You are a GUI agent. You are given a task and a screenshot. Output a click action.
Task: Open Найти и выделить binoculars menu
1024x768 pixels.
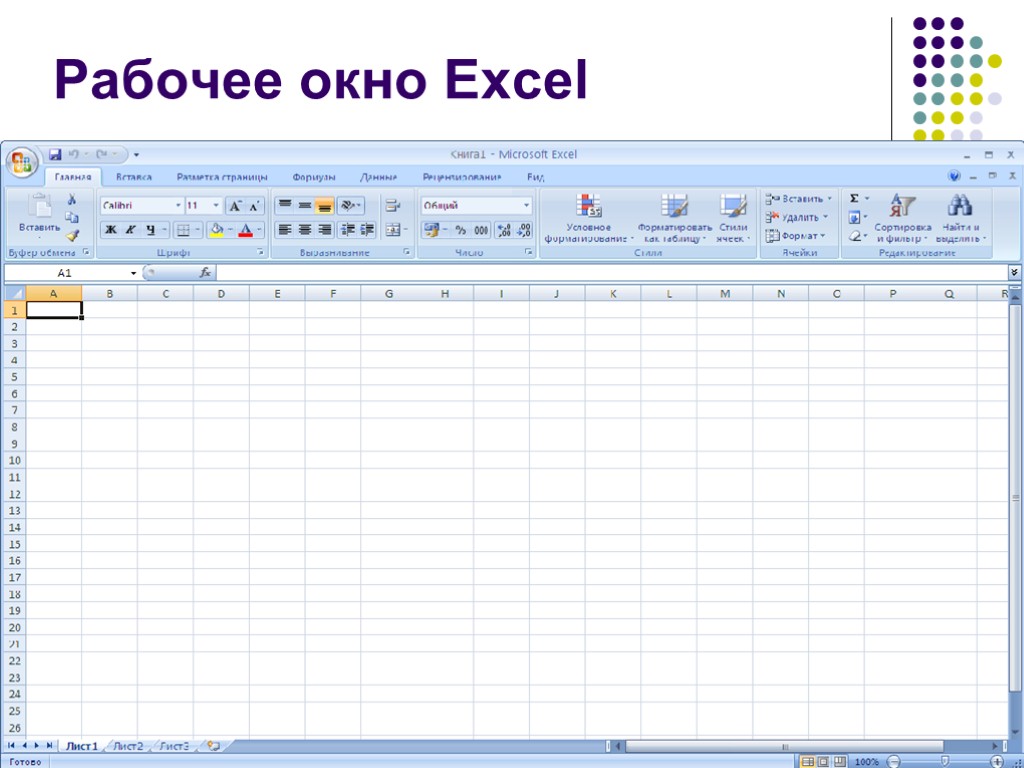(x=961, y=218)
